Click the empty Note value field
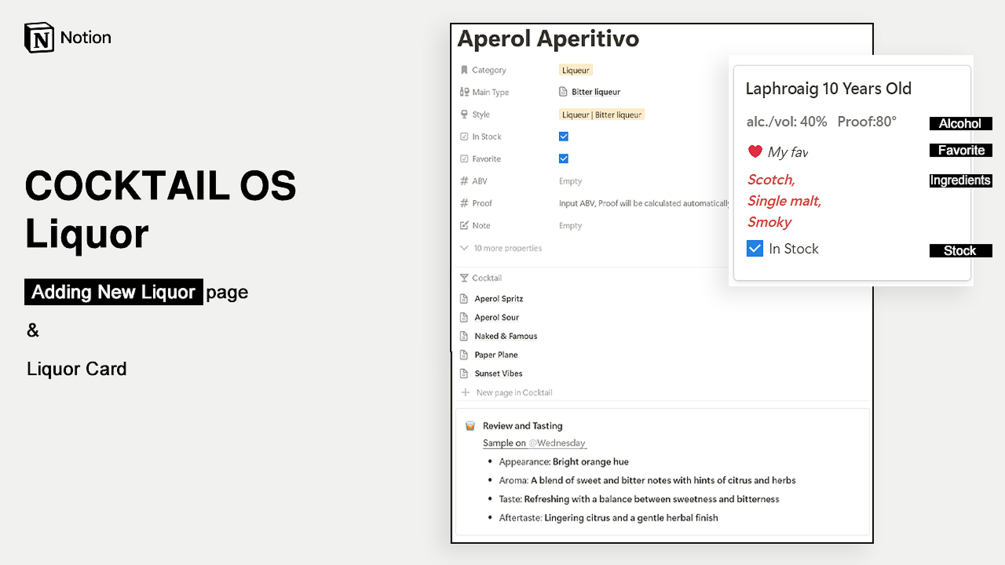The height and width of the screenshot is (565, 1005). click(570, 225)
